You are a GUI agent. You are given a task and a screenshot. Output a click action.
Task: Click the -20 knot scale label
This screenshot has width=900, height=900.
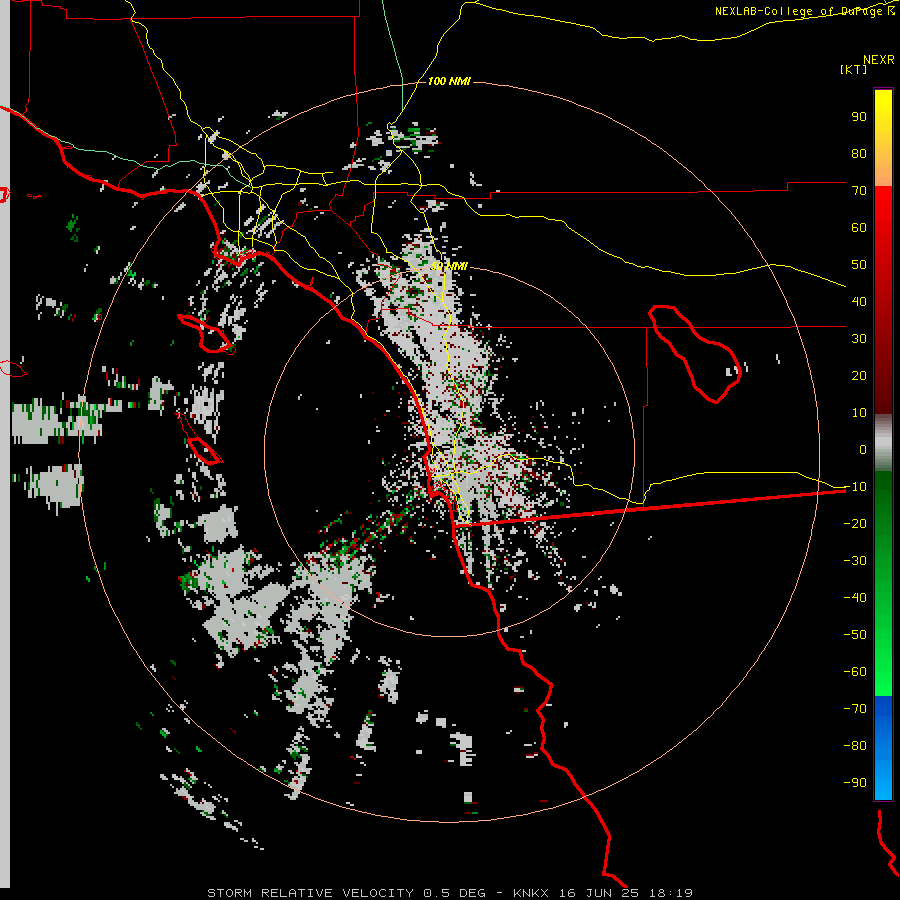855,524
